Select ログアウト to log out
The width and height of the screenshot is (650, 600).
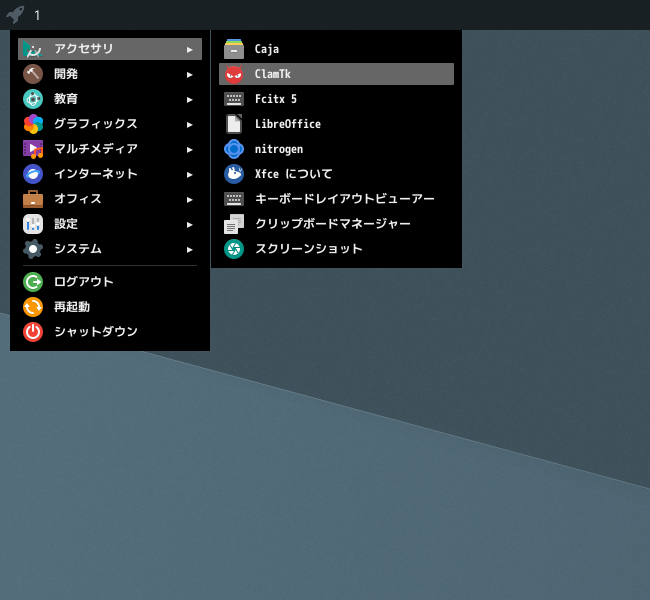tap(110, 282)
